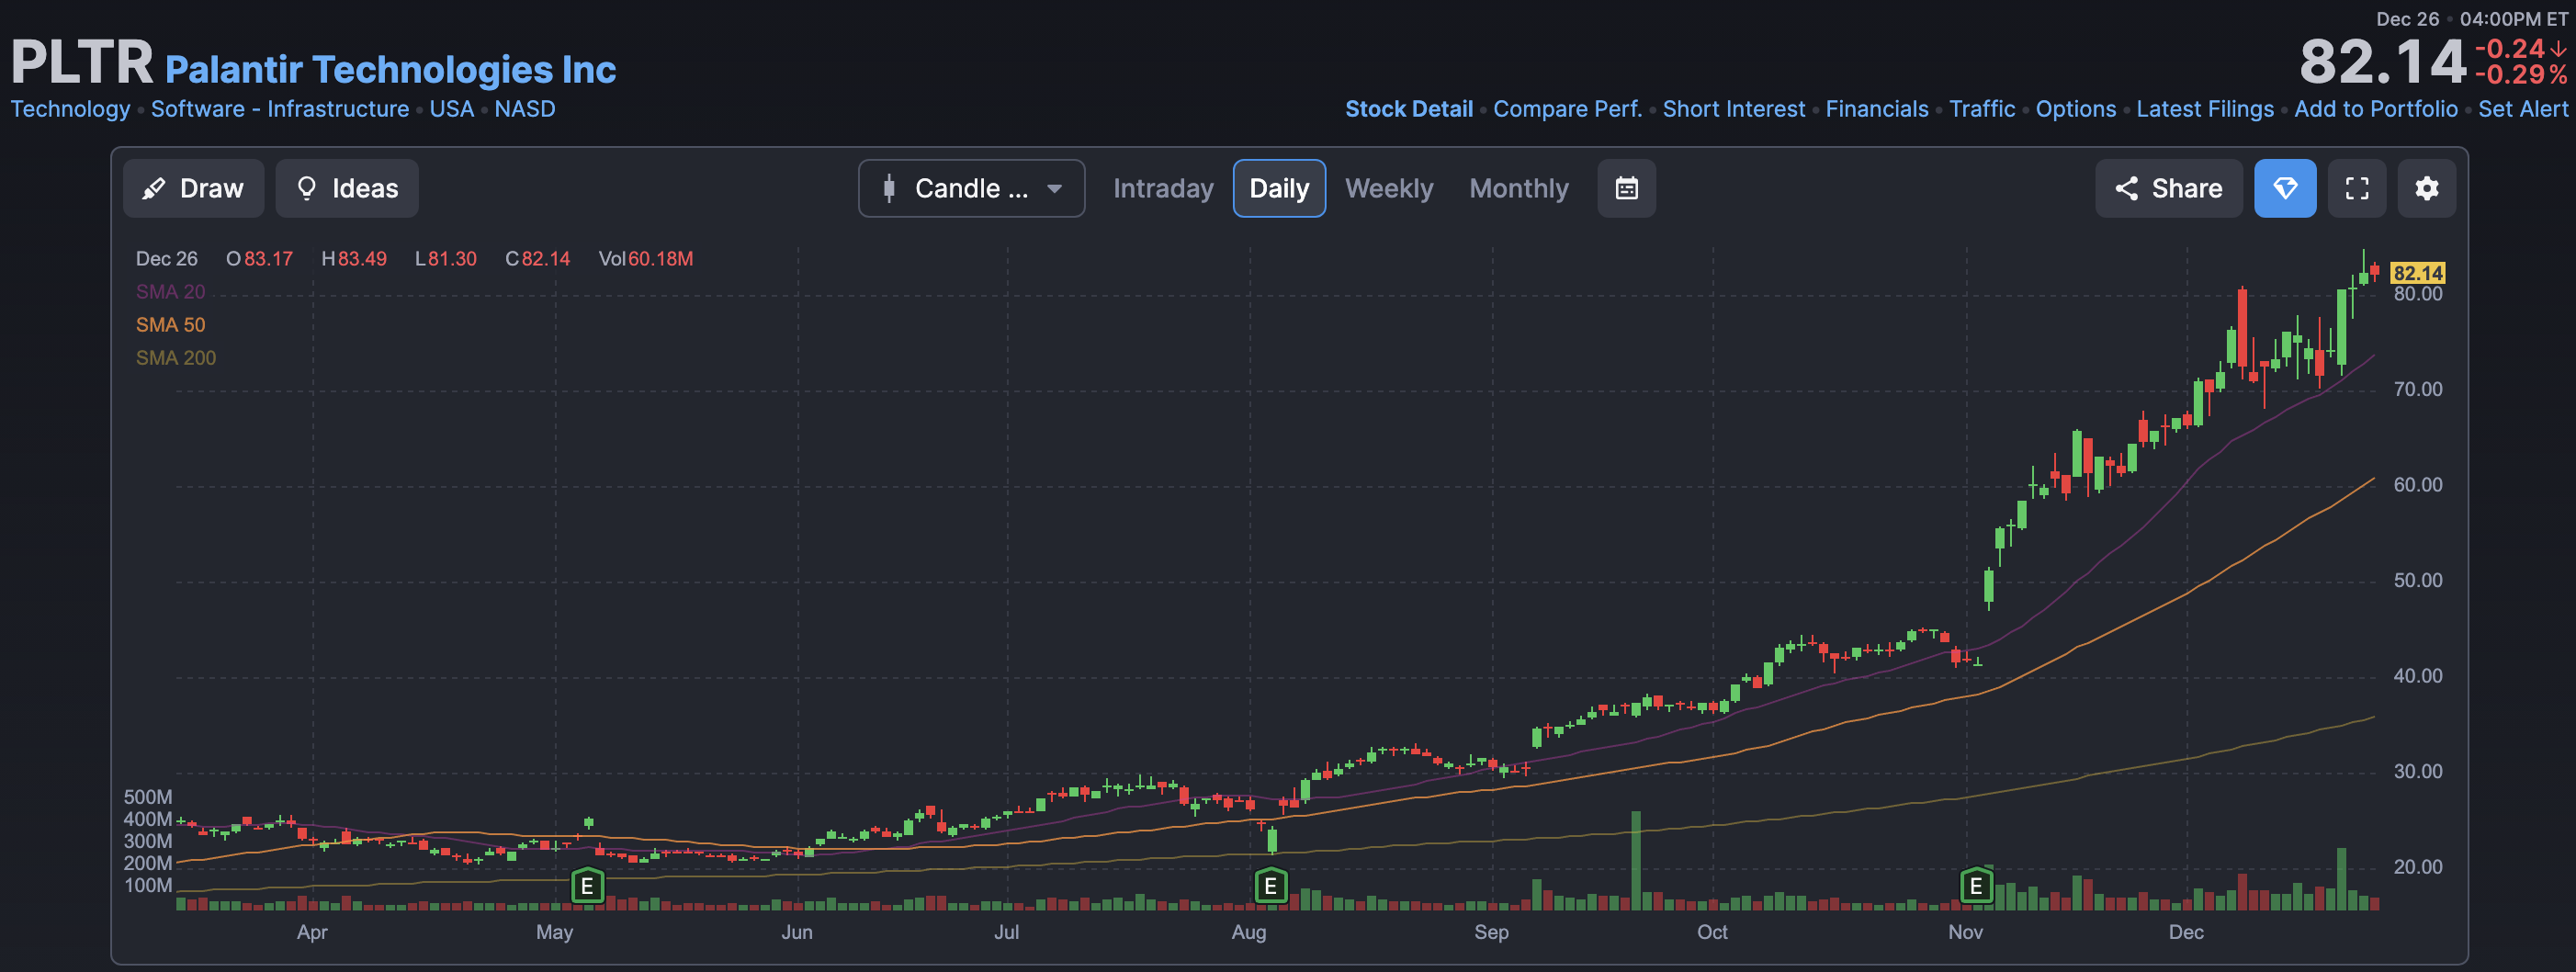
Task: Switch to the Weekly timeframe
Action: point(1389,188)
